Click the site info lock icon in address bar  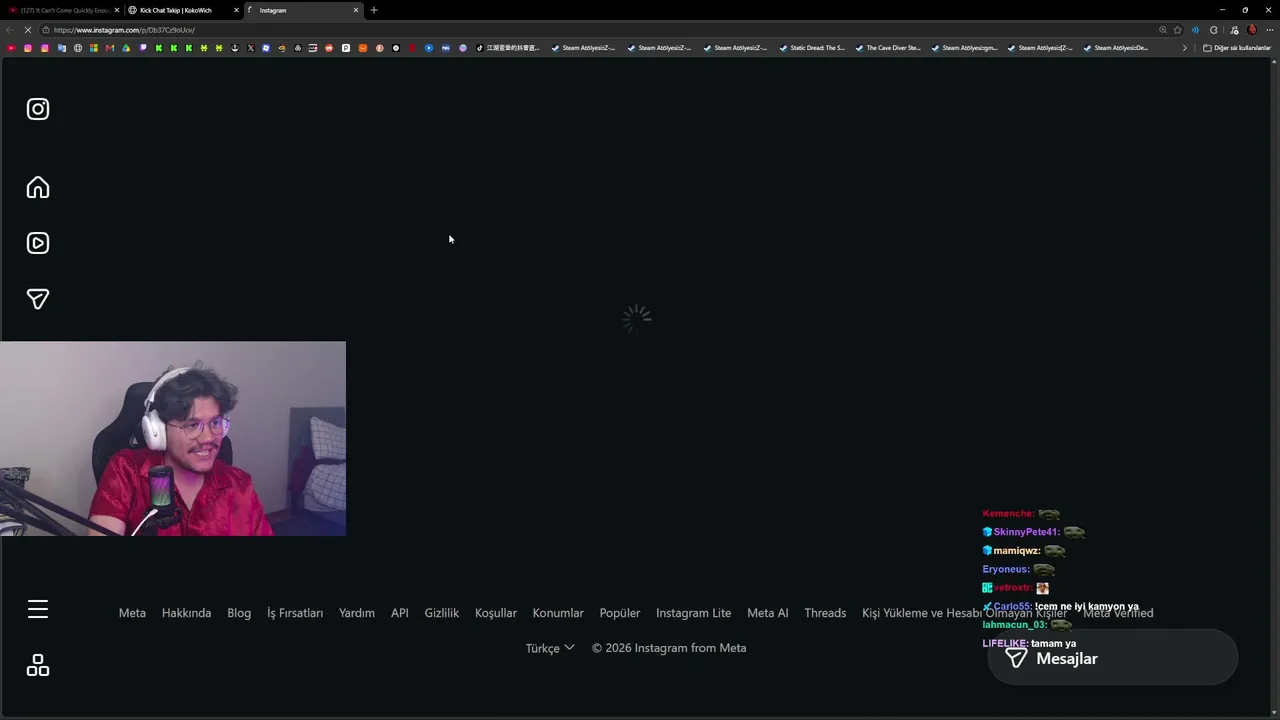click(x=45, y=30)
